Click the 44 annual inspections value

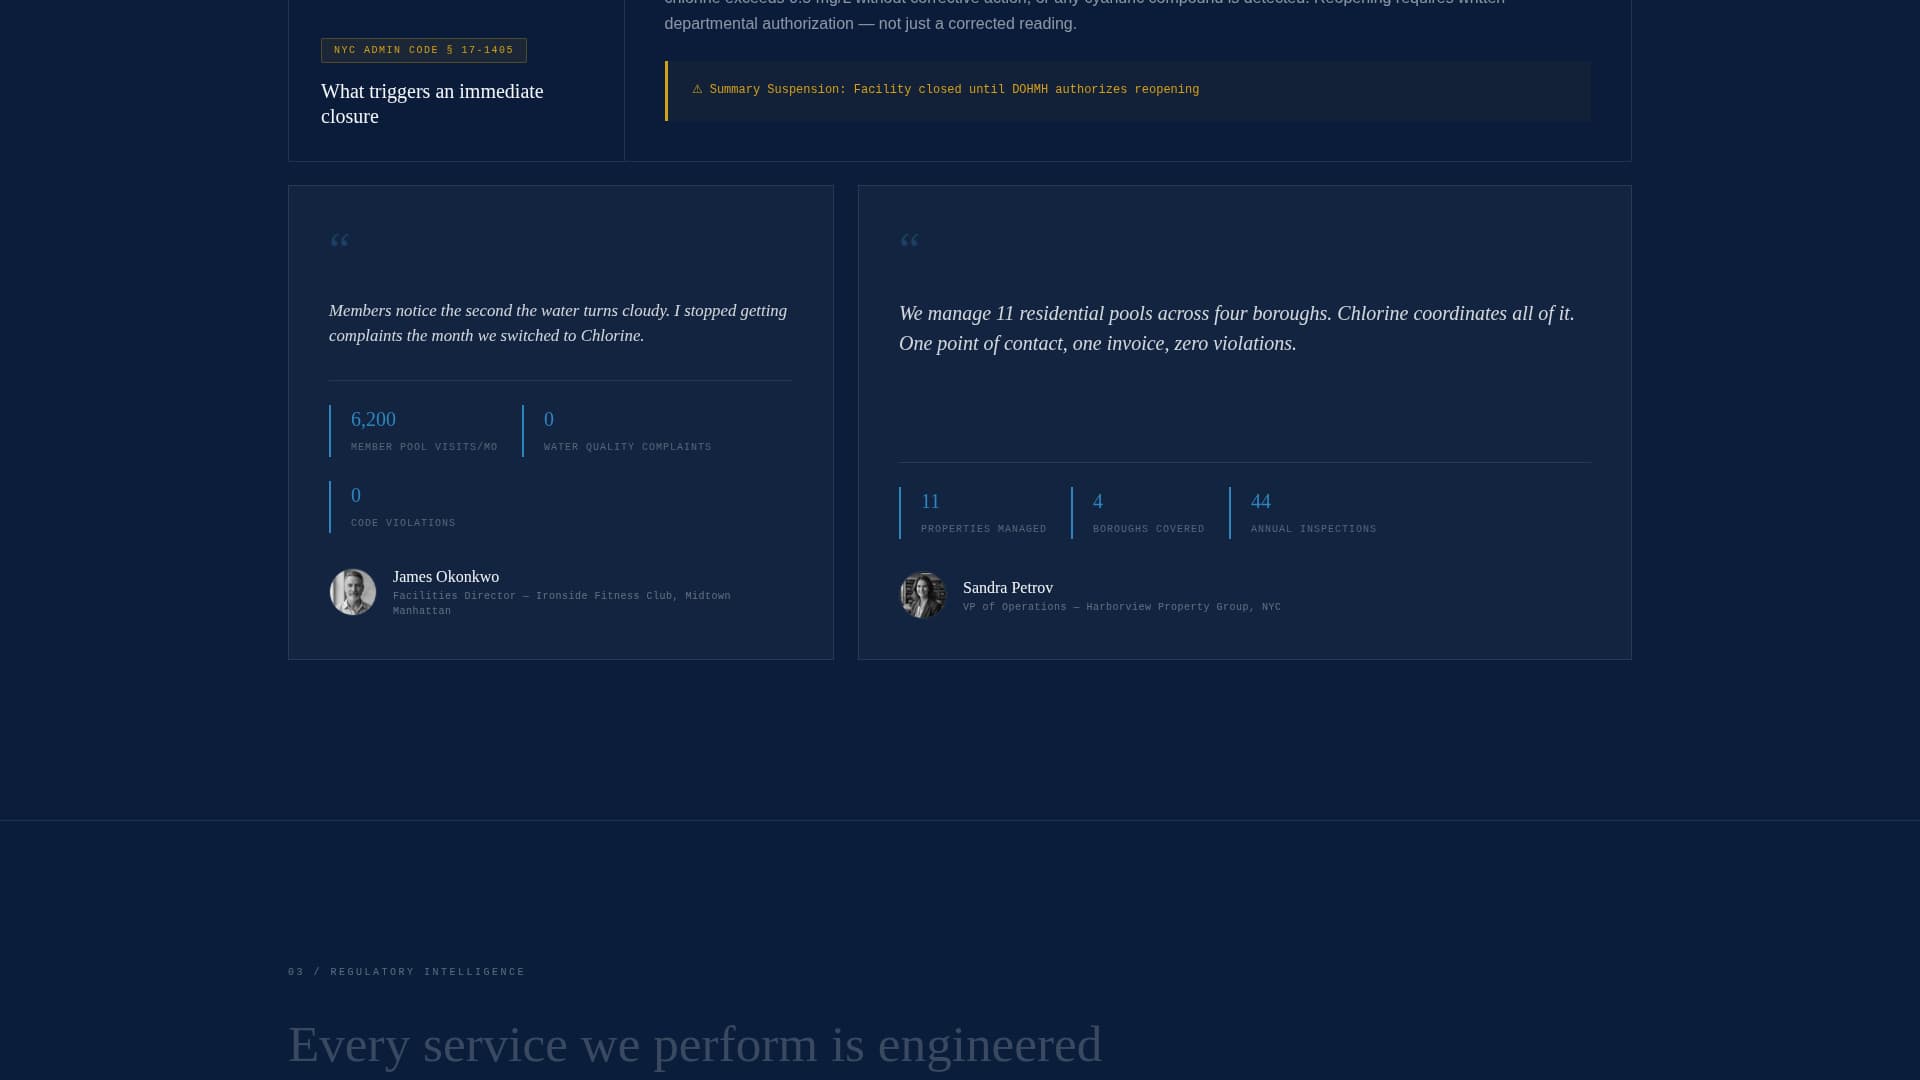(1261, 501)
